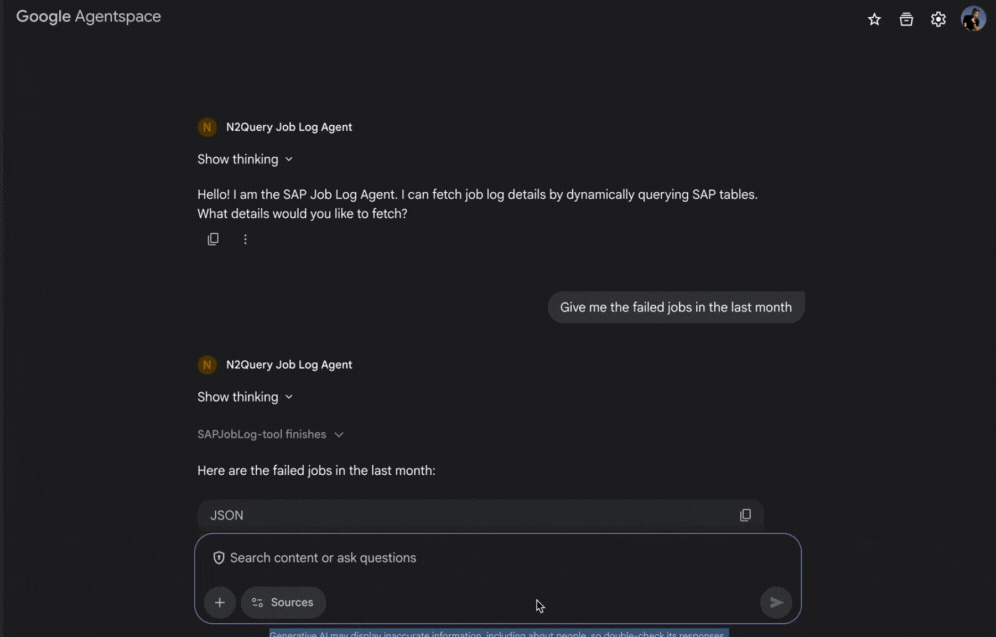Click the shield icon in search box
Screen dimensions: 996x637
pyautogui.click(x=219, y=558)
